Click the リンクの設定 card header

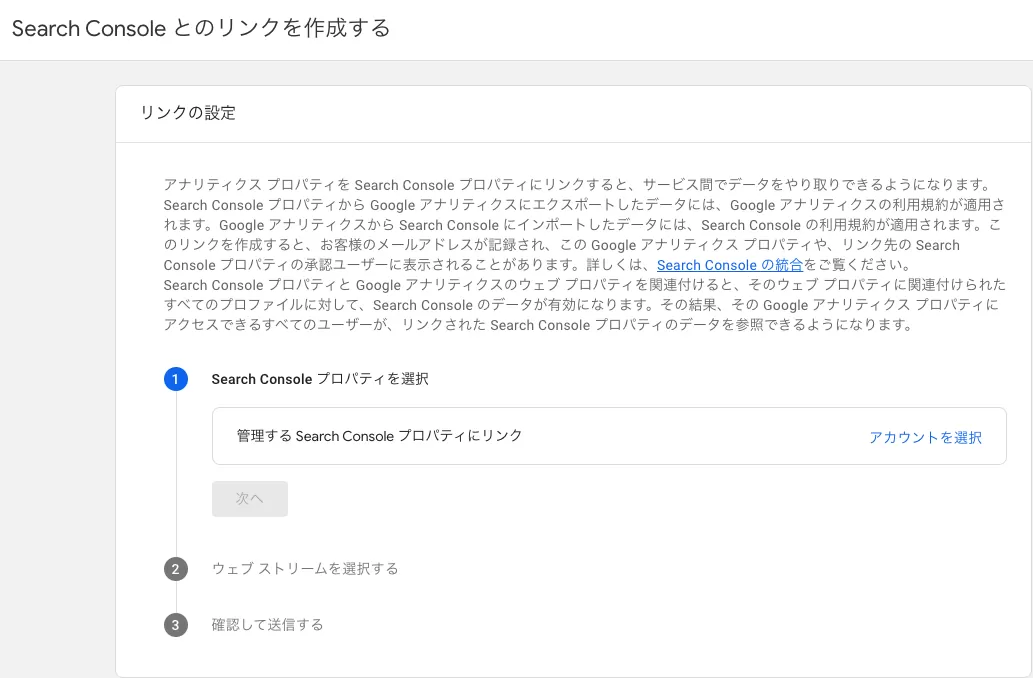click(x=188, y=113)
